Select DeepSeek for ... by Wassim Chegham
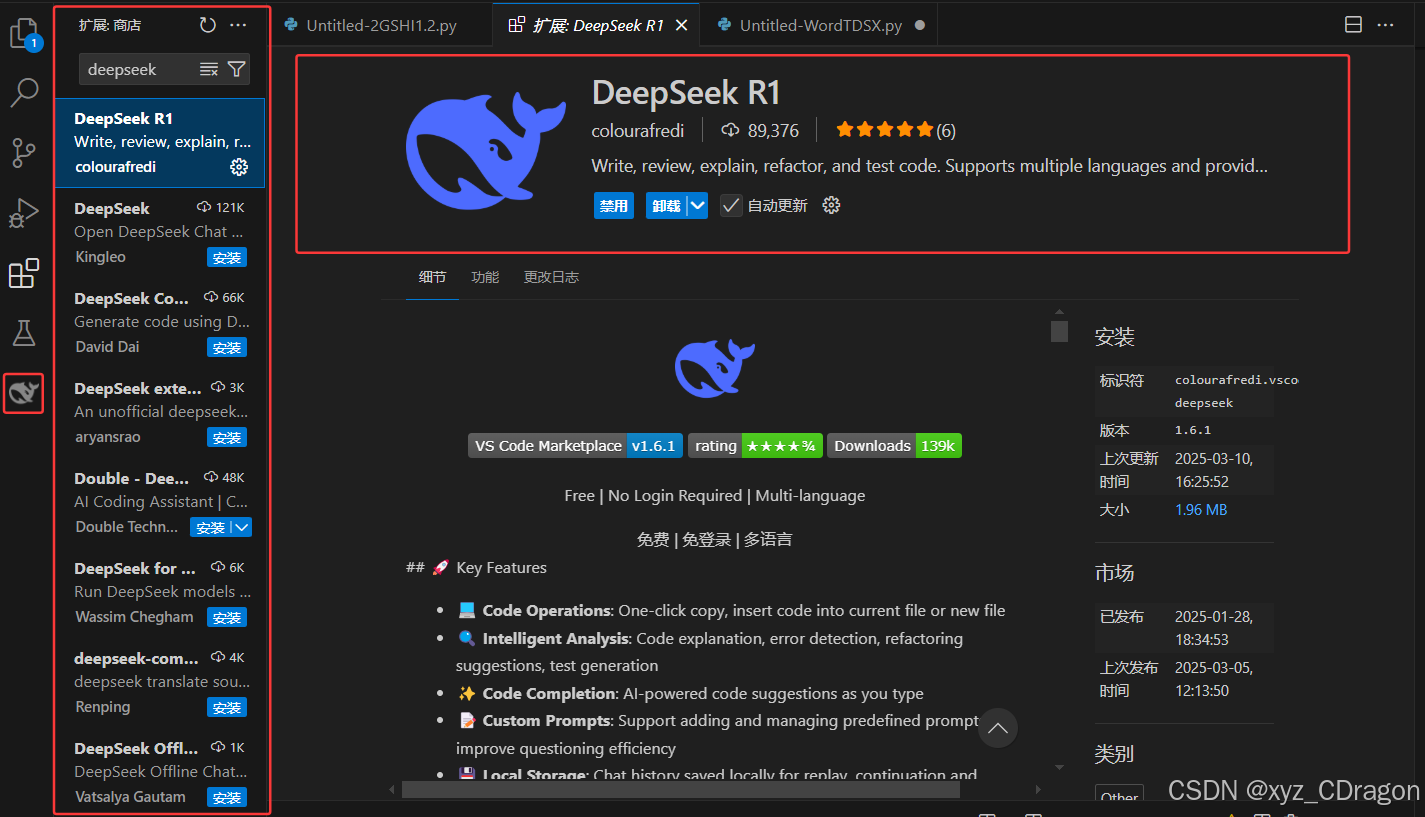The image size is (1425, 817). coord(160,593)
